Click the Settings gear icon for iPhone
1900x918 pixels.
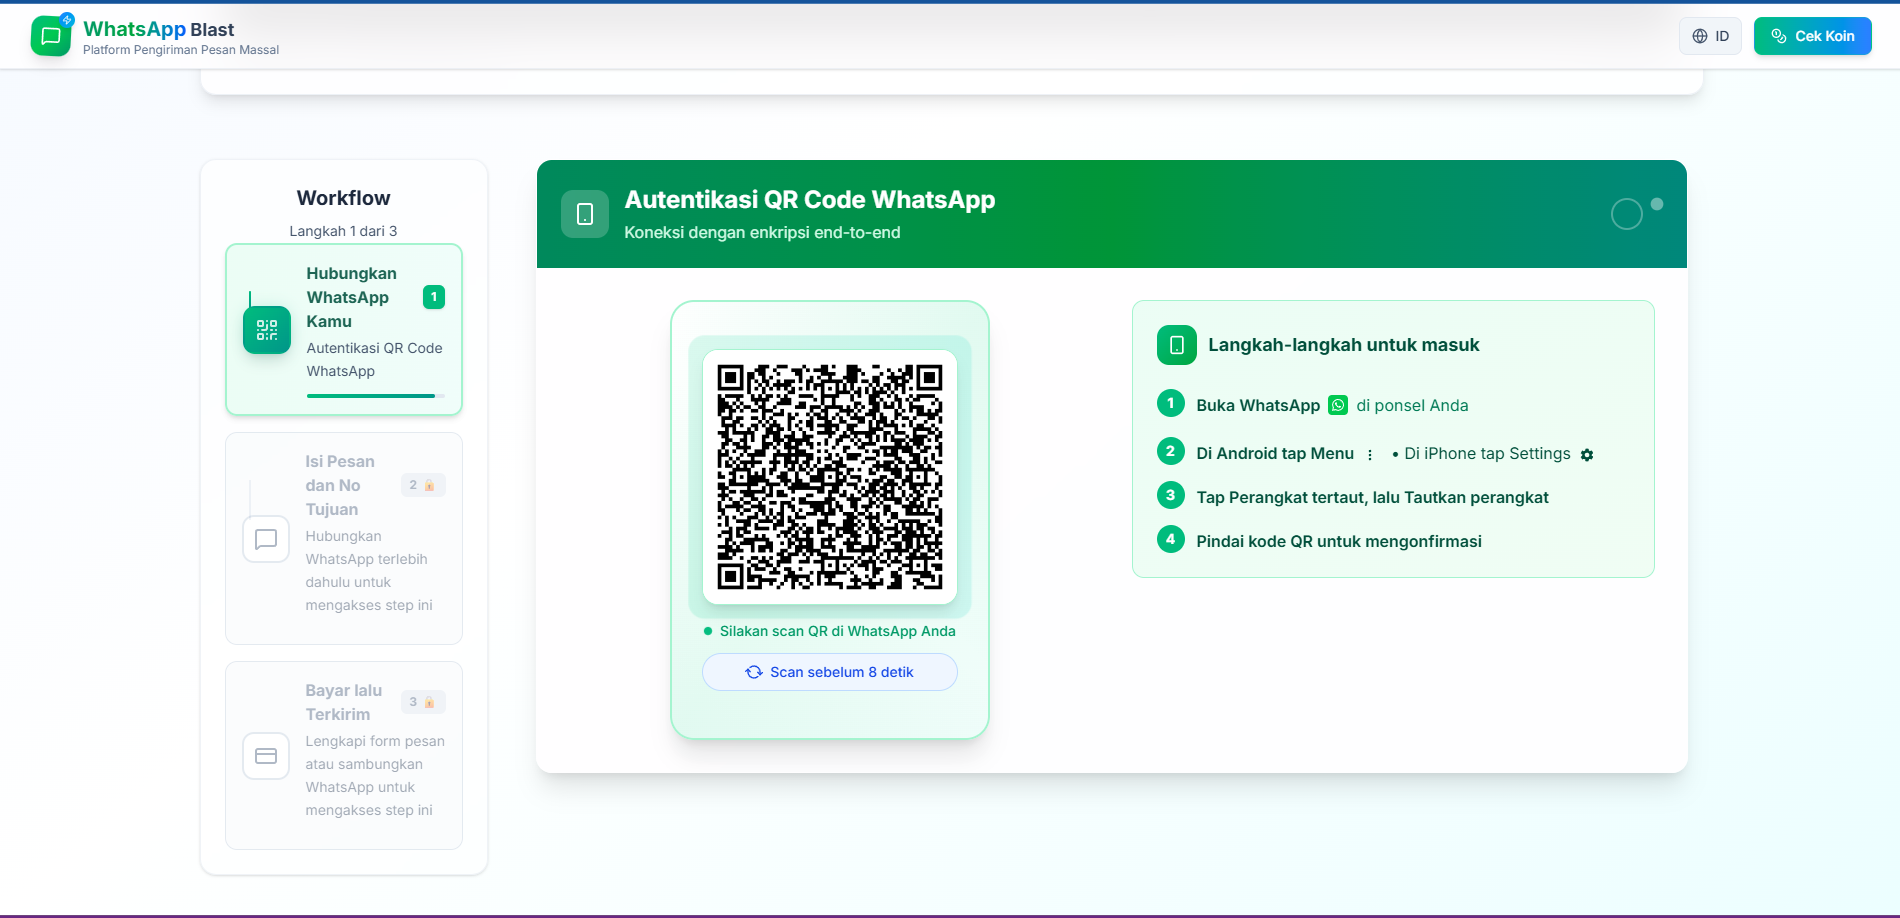pos(1587,455)
